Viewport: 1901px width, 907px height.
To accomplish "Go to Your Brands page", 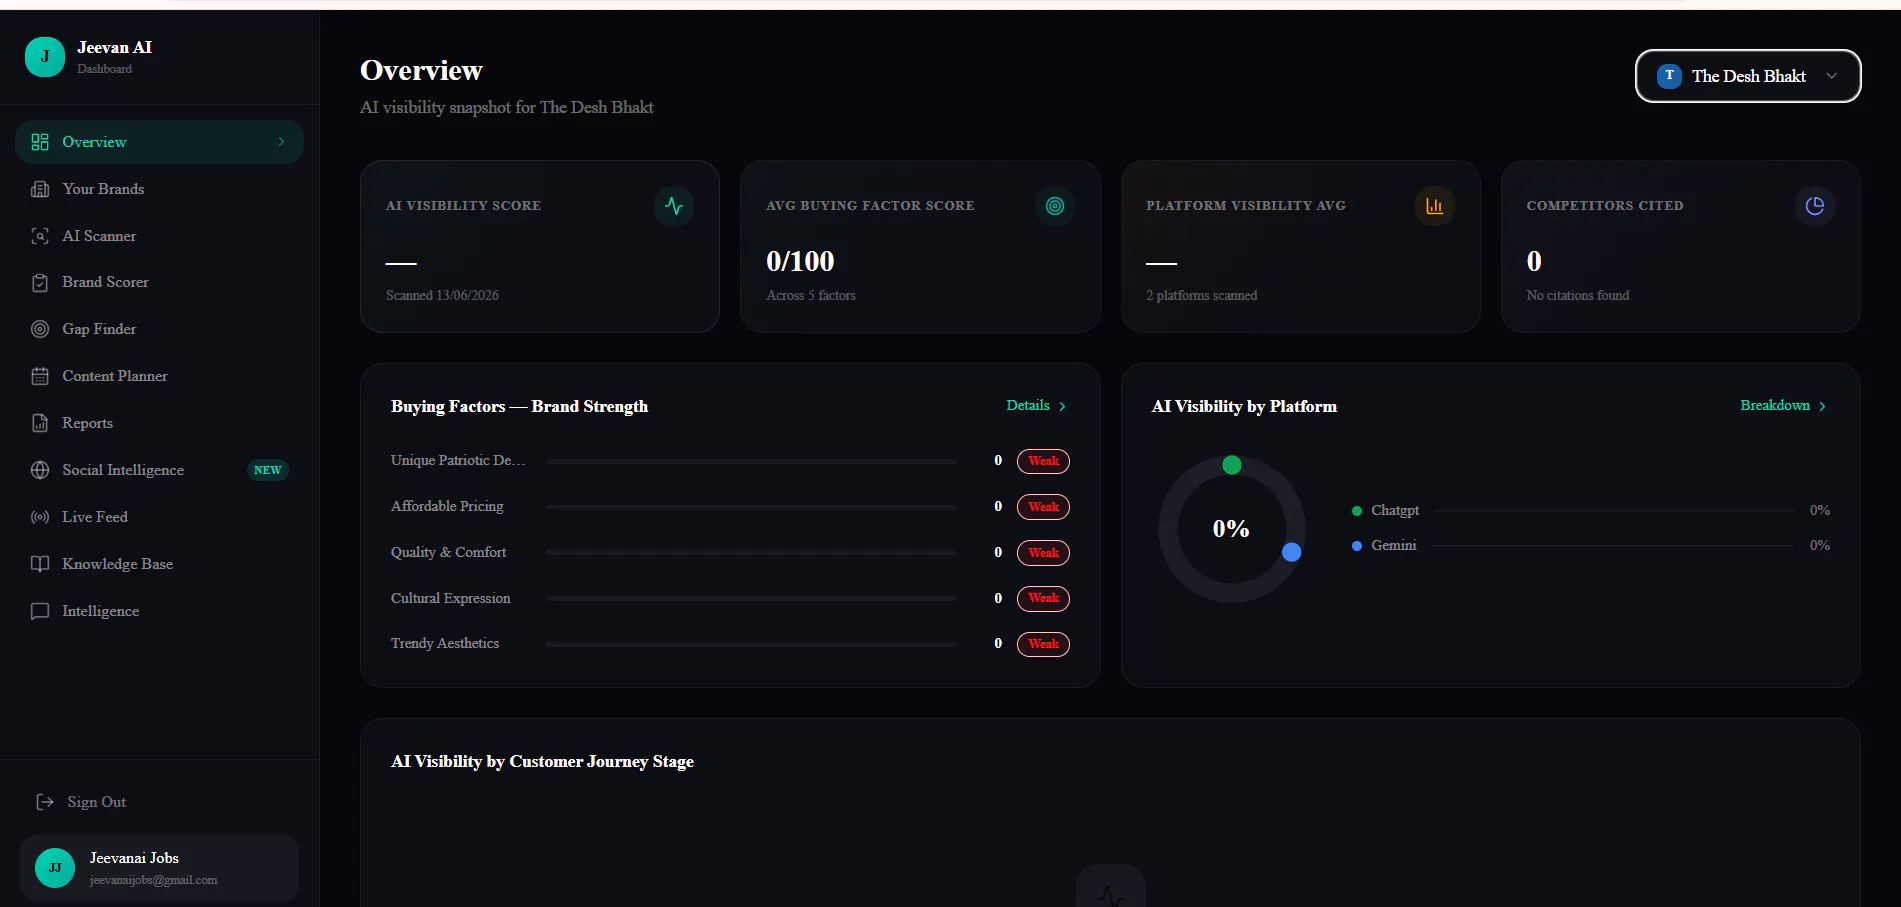I will click(159, 189).
